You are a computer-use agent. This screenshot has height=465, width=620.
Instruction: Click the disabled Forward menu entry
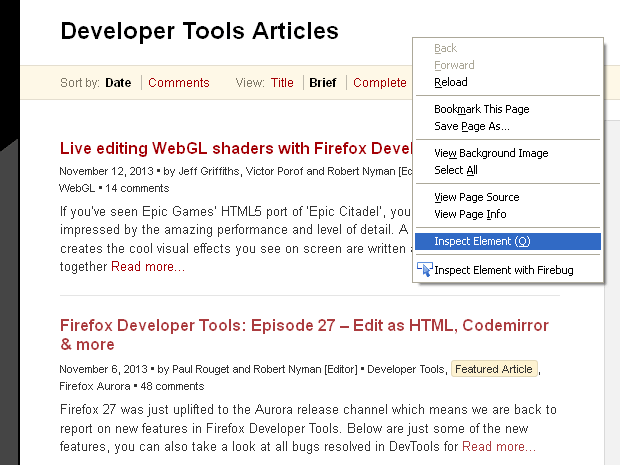point(508,65)
